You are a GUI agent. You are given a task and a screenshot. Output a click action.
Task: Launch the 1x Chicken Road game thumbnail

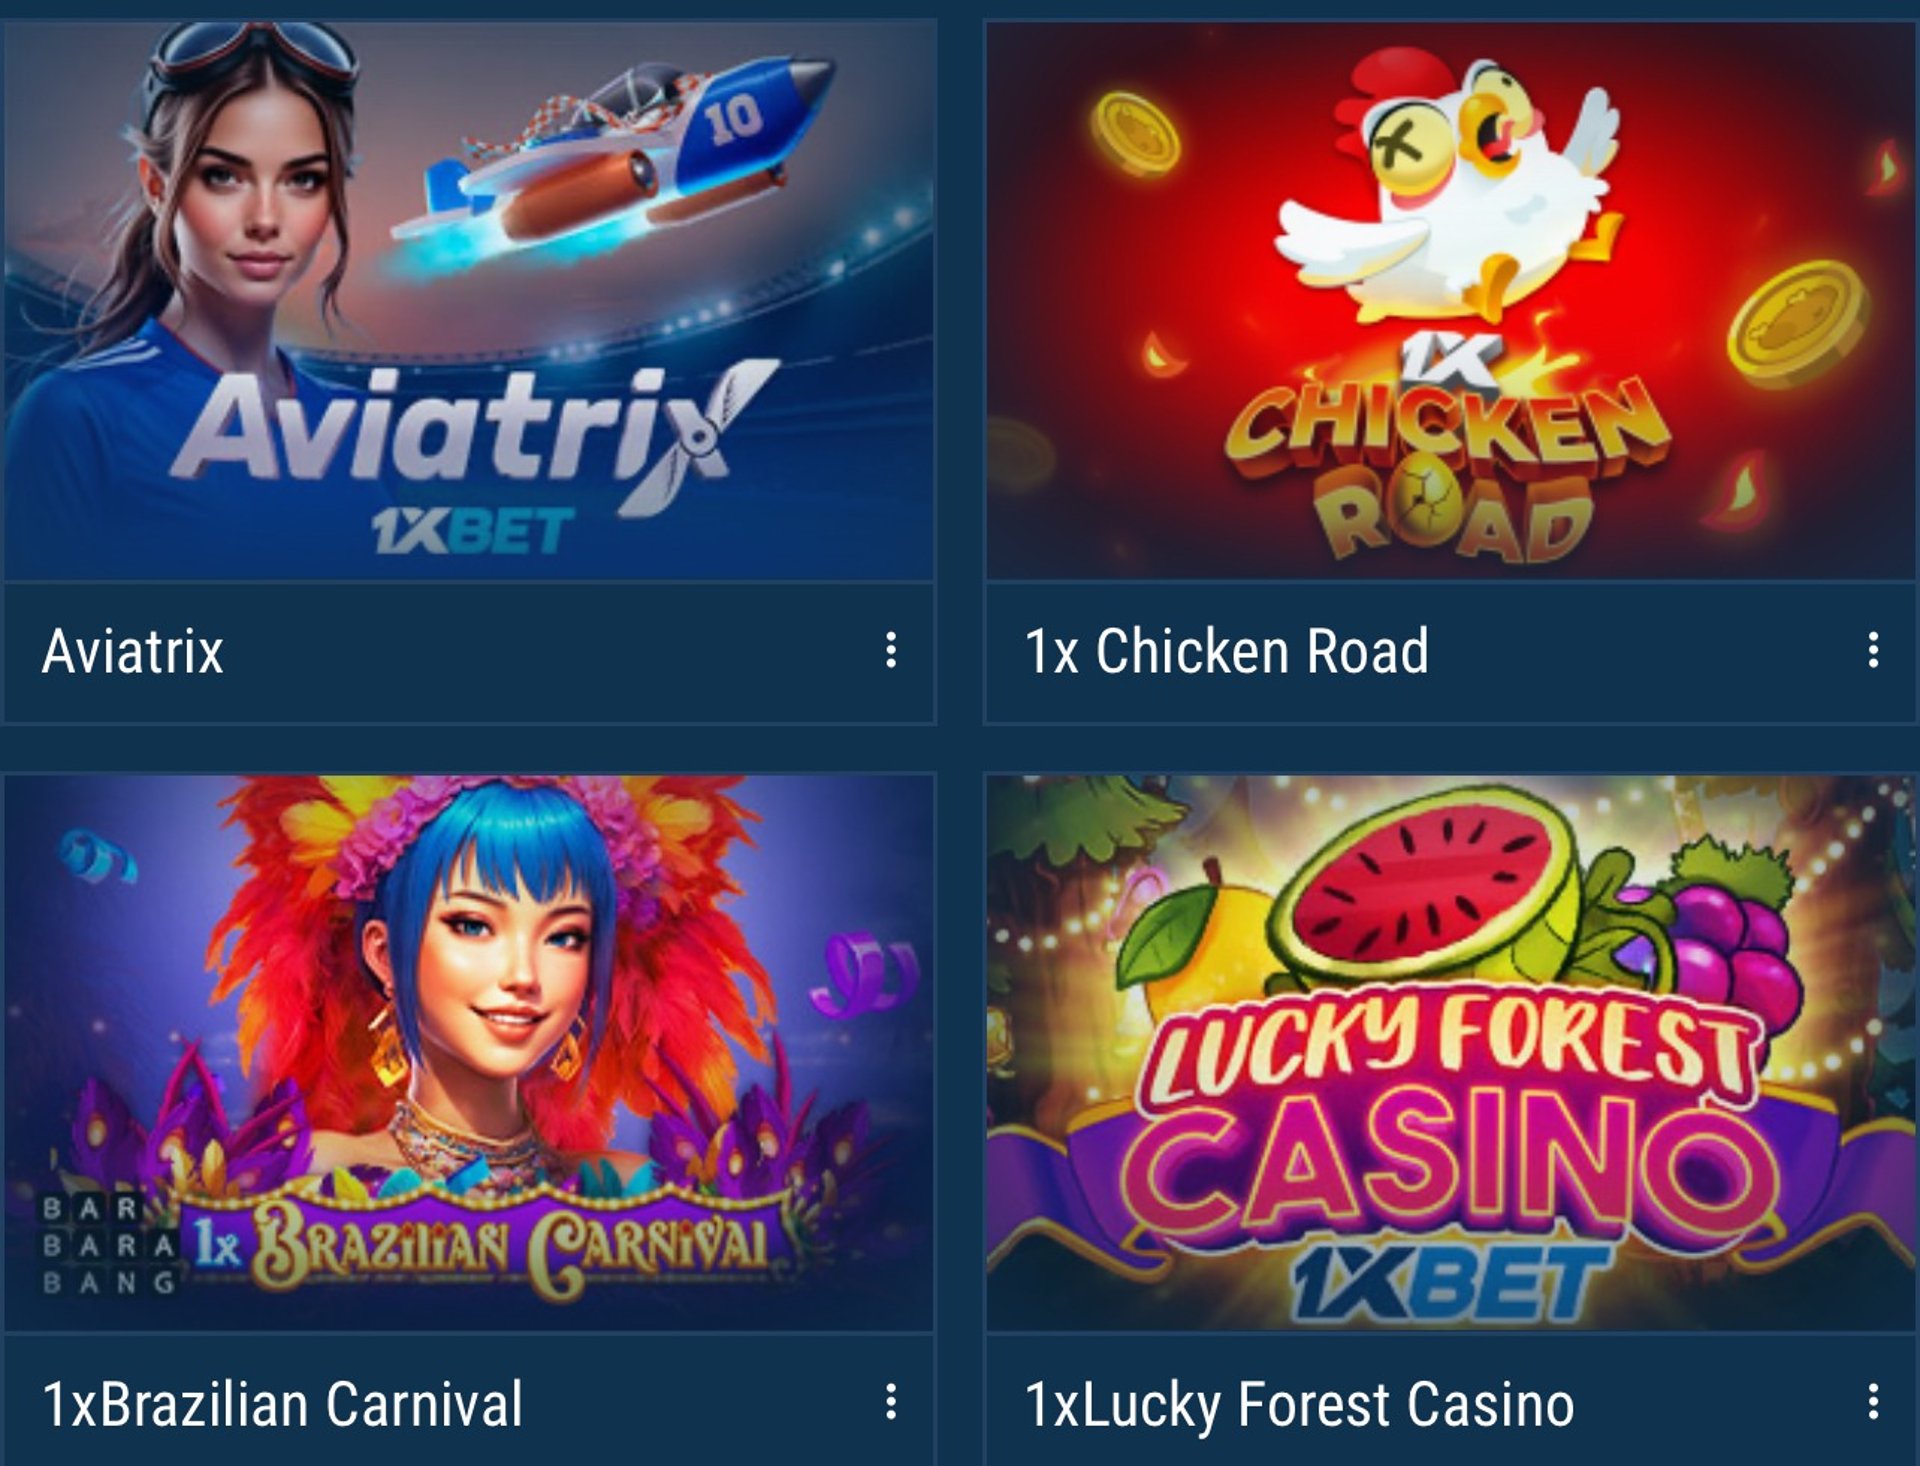1451,301
